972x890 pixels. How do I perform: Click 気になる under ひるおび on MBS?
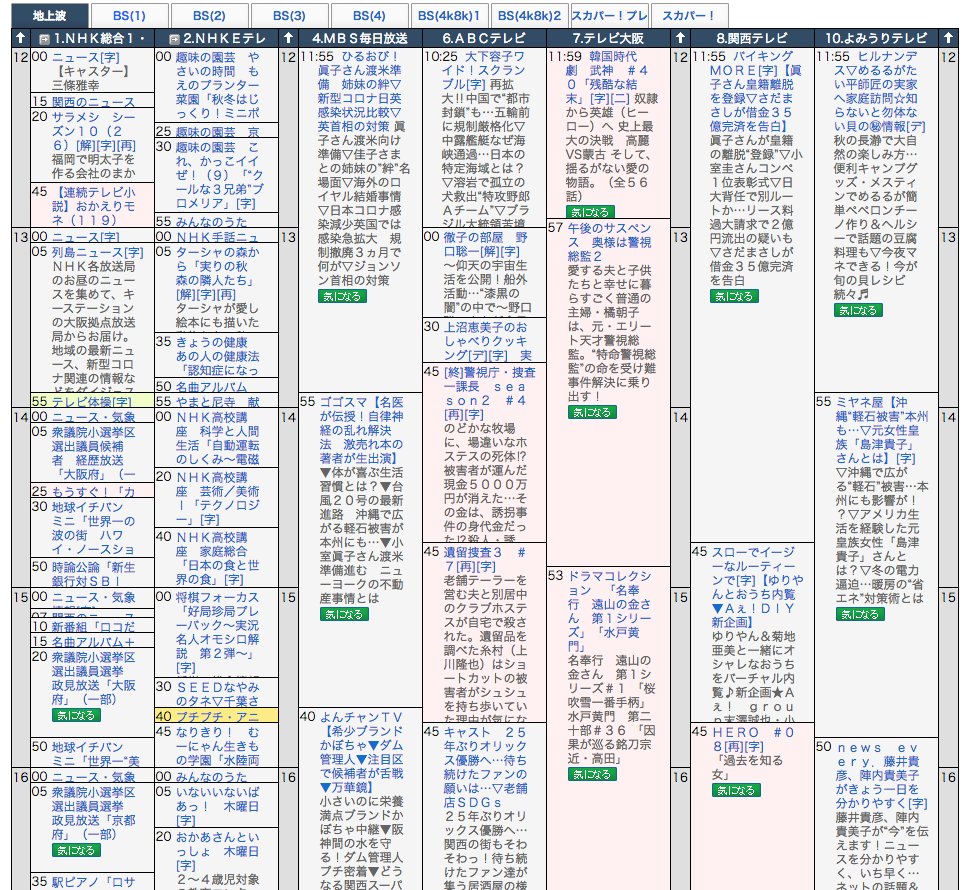pyautogui.click(x=342, y=296)
